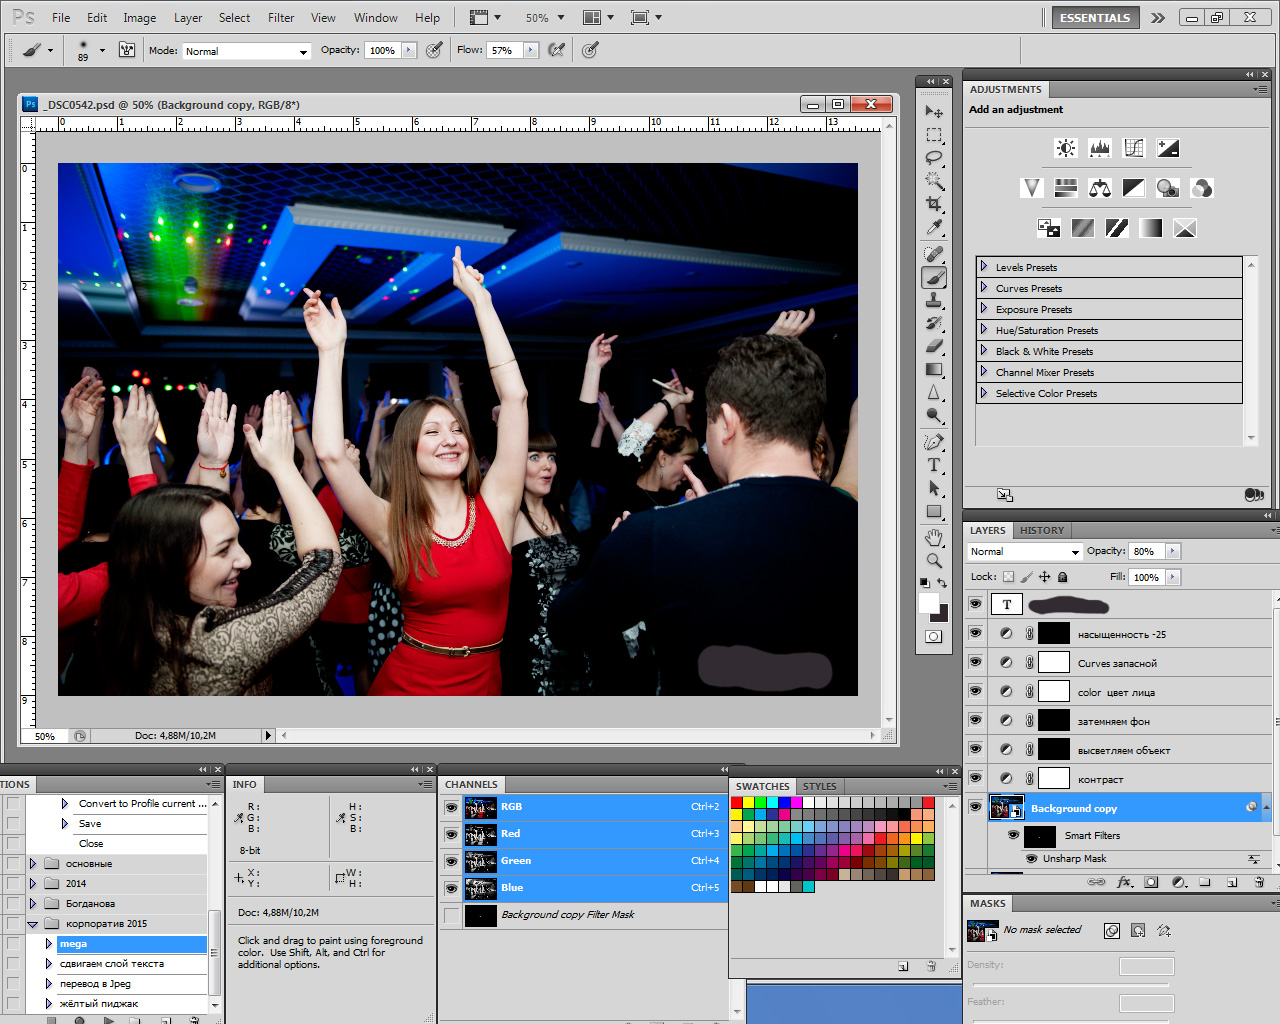This screenshot has width=1280, height=1024.
Task: Add a Curves adjustment from icons
Action: (x=1134, y=148)
